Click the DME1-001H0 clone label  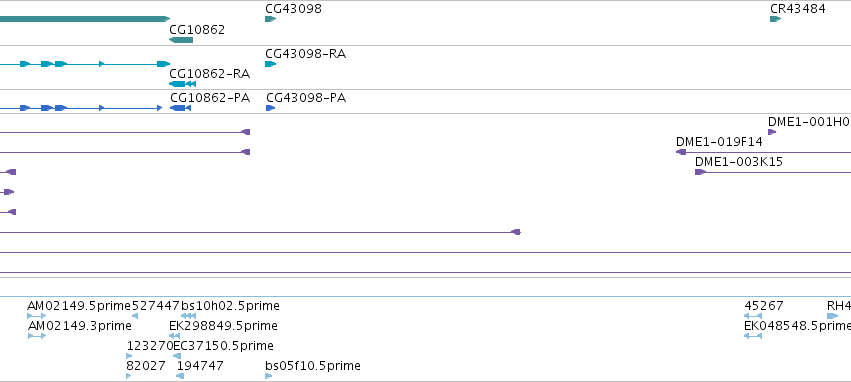(x=808, y=122)
